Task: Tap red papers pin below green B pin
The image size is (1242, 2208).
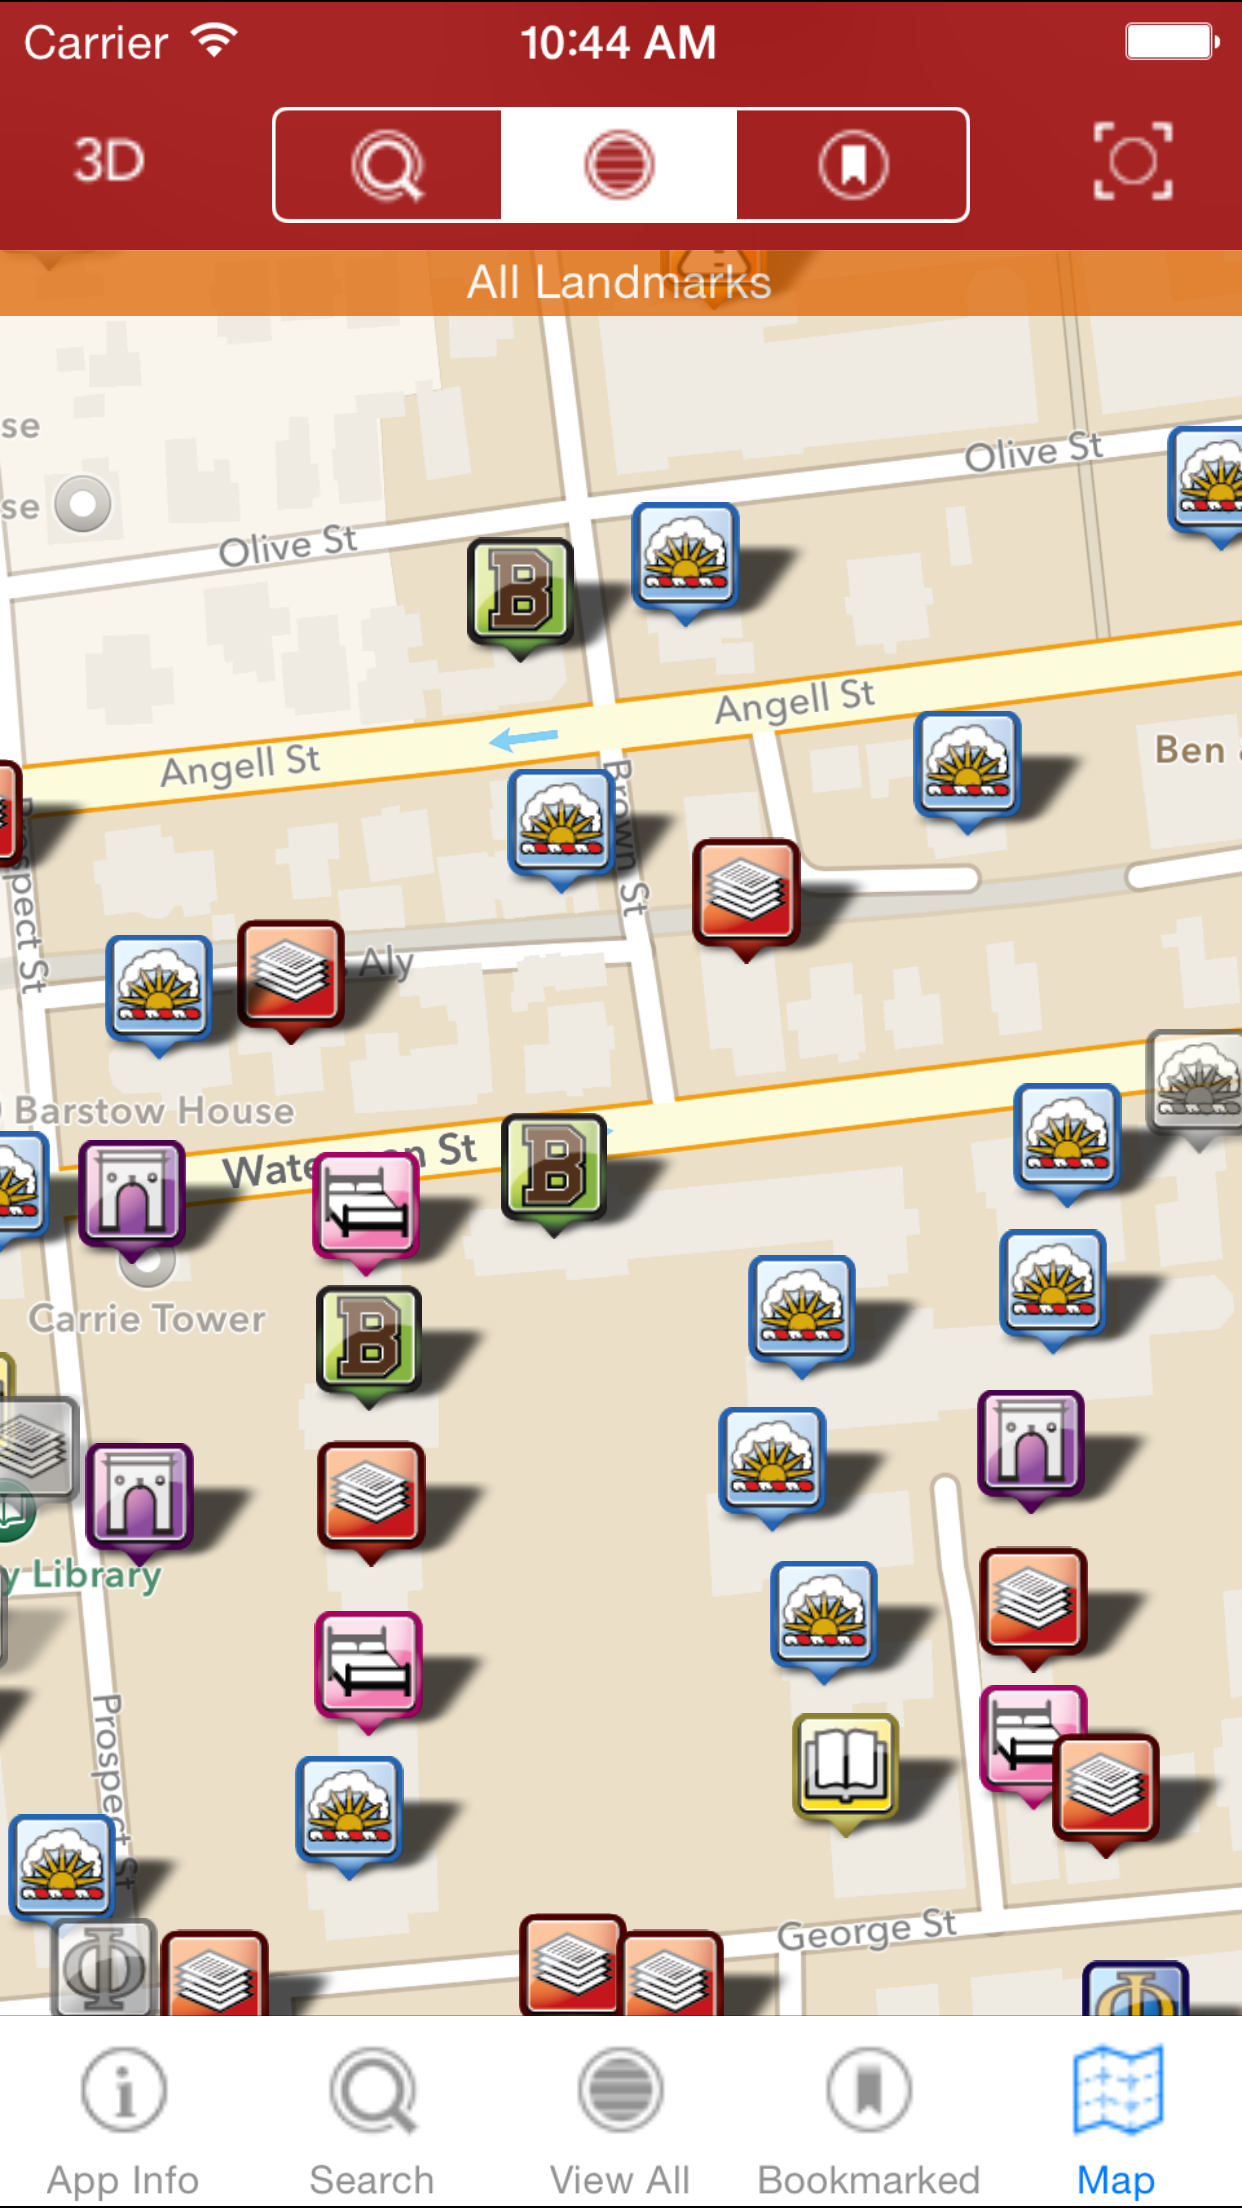Action: [371, 1499]
